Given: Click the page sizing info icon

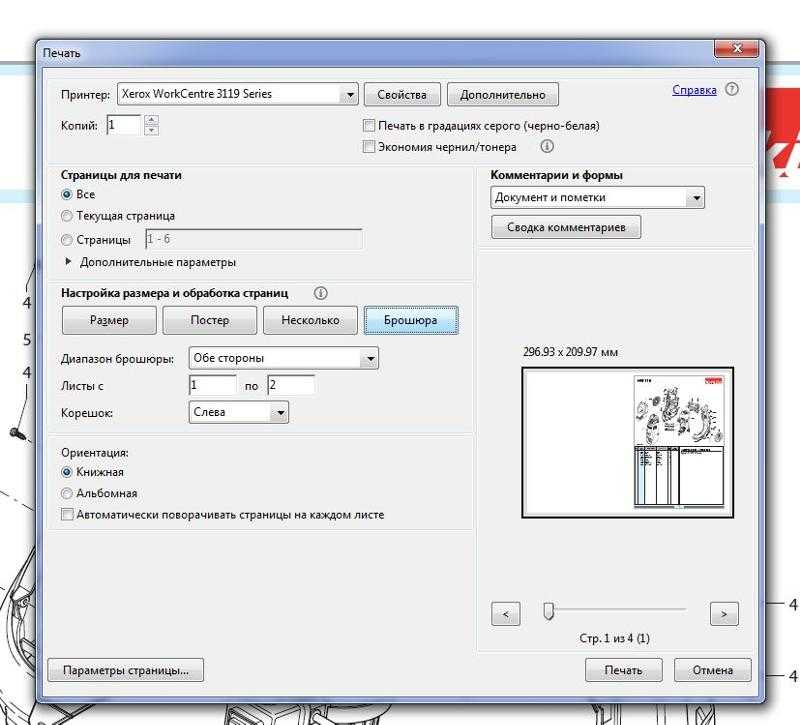Looking at the screenshot, I should 320,293.
